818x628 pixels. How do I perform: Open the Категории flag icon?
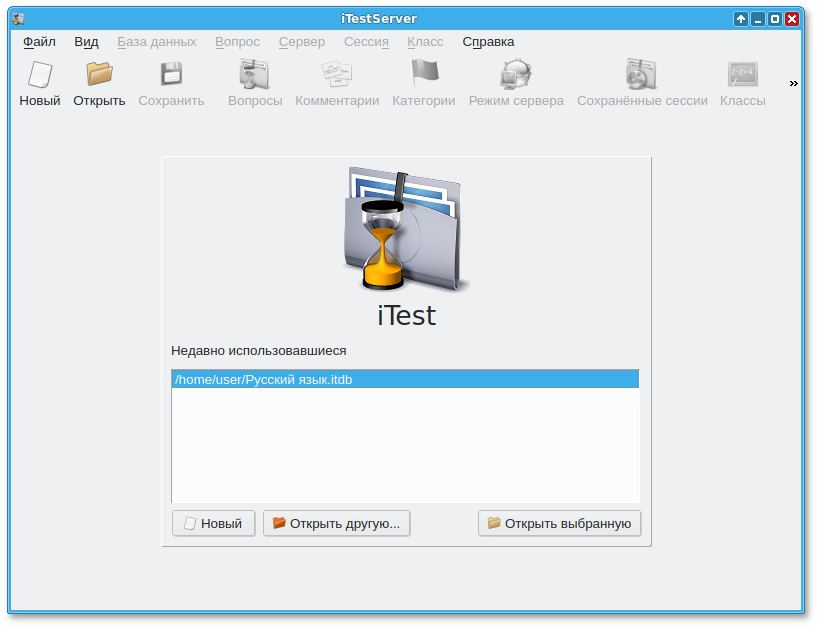[424, 73]
